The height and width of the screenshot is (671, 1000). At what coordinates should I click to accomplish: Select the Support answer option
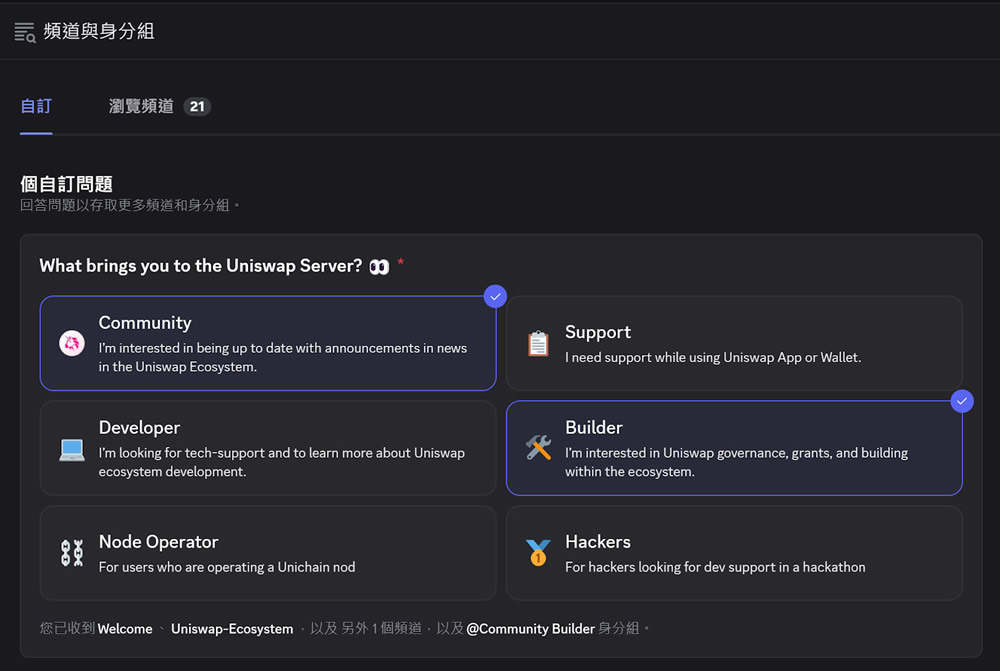tap(735, 343)
